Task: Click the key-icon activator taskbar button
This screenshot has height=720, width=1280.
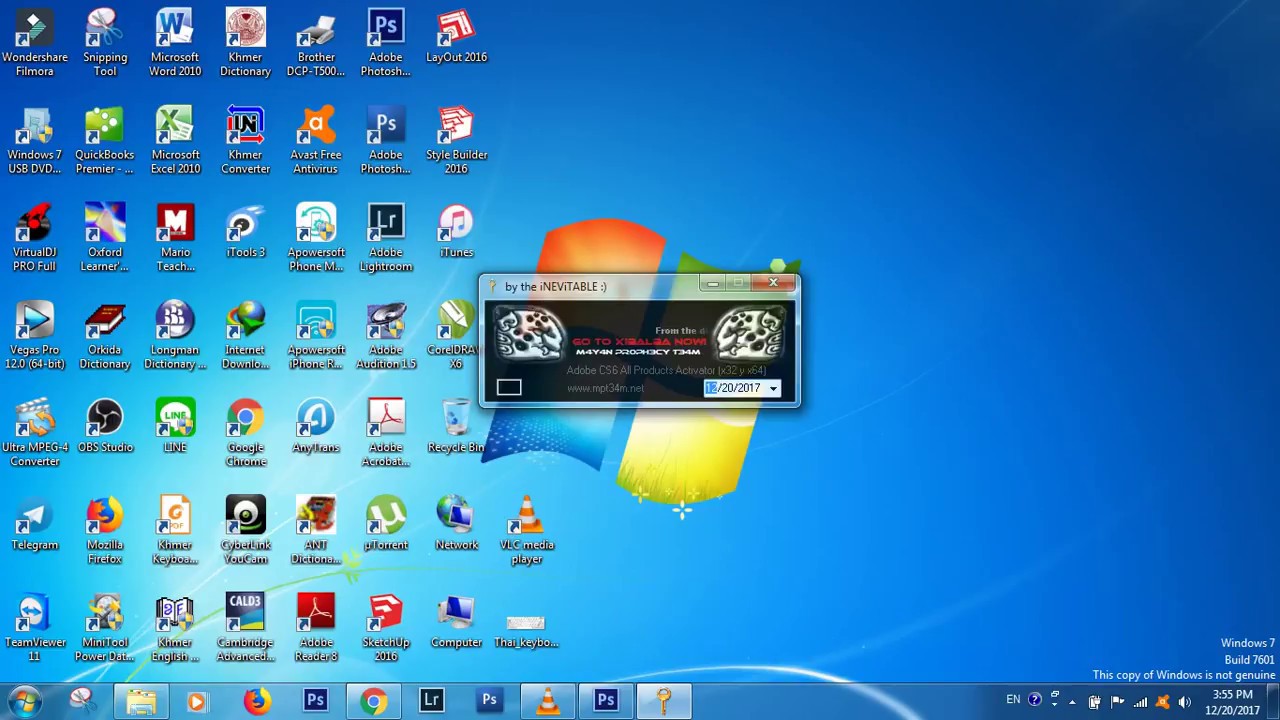Action: [x=663, y=702]
